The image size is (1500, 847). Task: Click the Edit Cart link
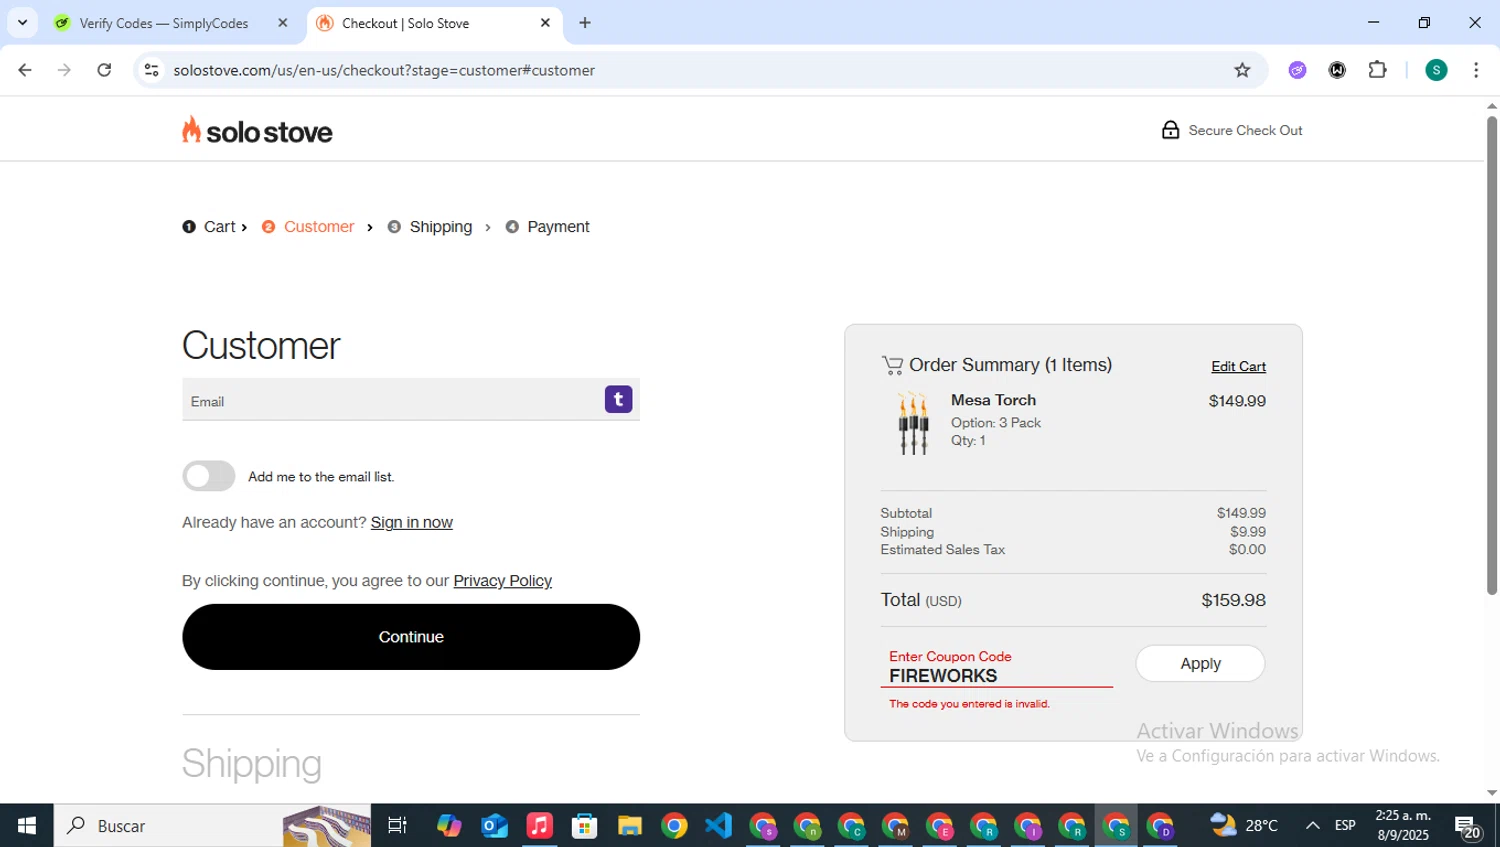(x=1238, y=367)
